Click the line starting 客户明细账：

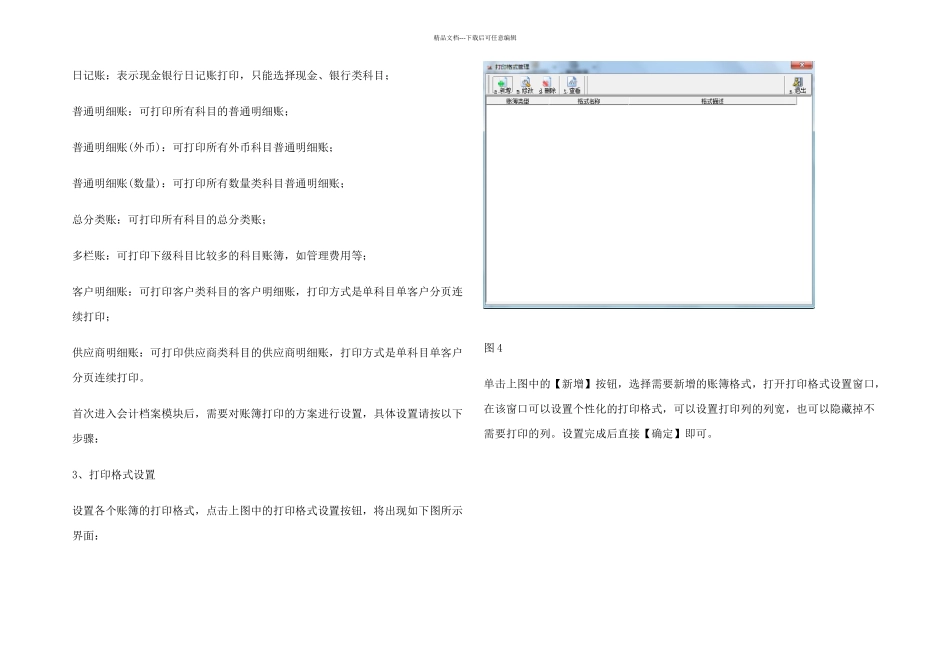(267, 291)
